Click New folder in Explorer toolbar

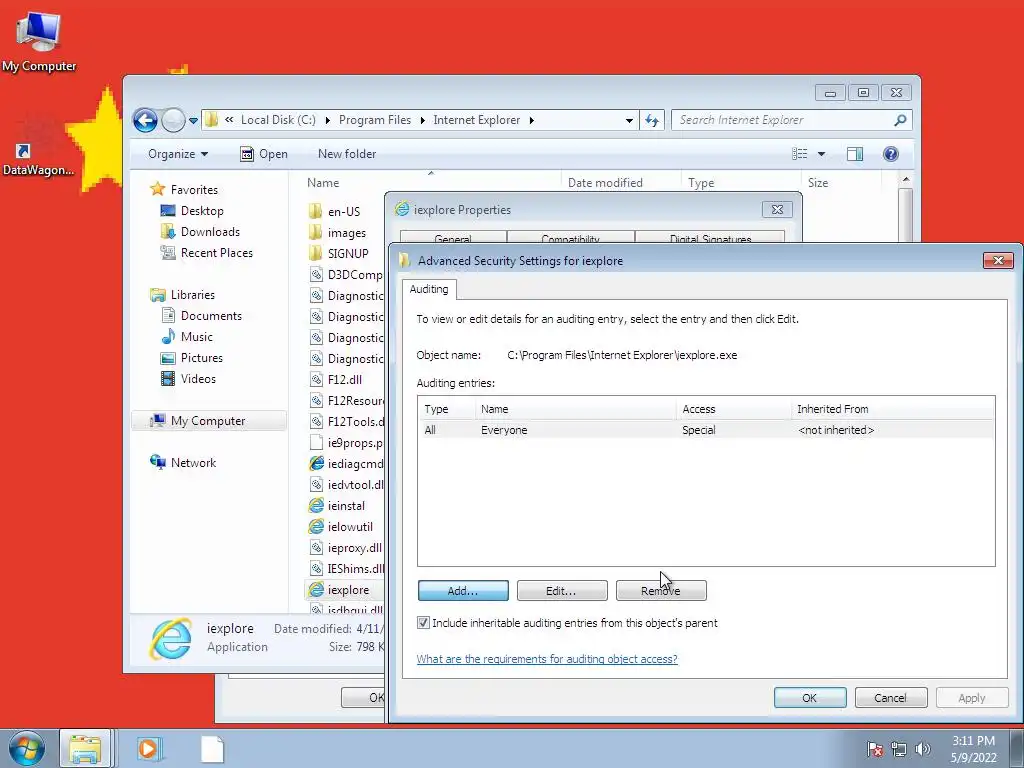pyautogui.click(x=347, y=154)
